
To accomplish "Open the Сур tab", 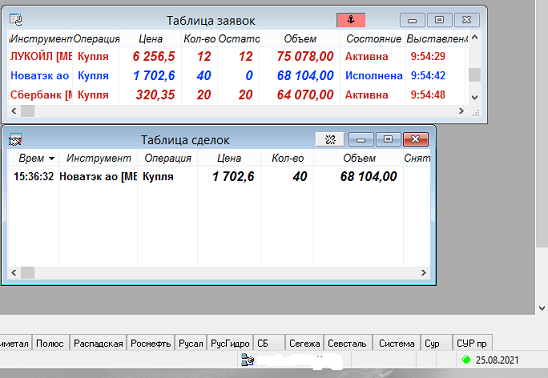I will [x=436, y=343].
